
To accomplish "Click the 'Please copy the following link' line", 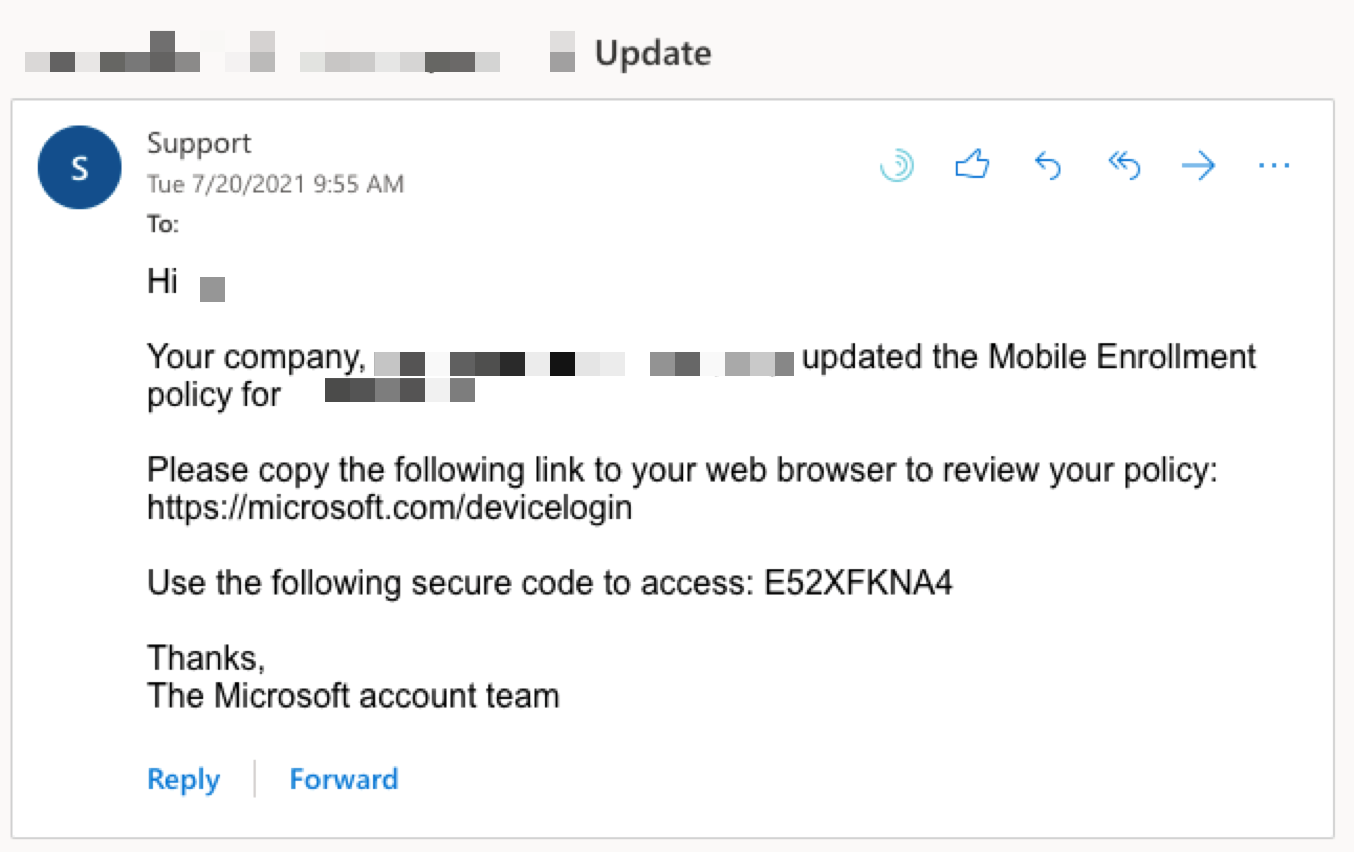I will coord(682,470).
